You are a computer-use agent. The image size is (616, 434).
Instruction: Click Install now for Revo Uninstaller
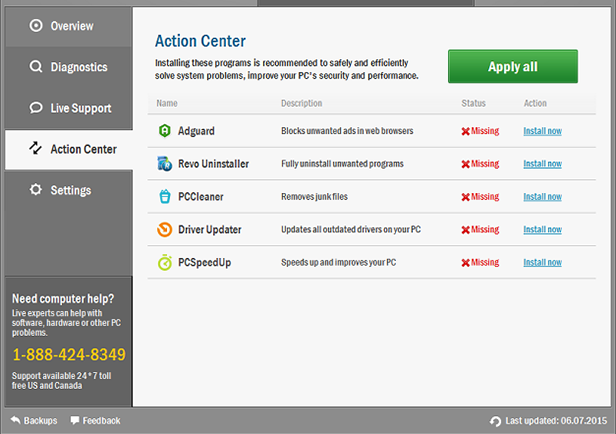[542, 164]
